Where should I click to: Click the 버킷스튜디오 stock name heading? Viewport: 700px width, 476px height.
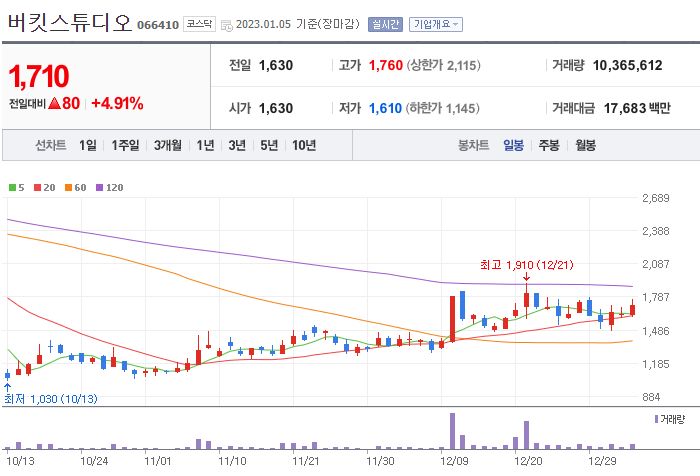pos(70,23)
